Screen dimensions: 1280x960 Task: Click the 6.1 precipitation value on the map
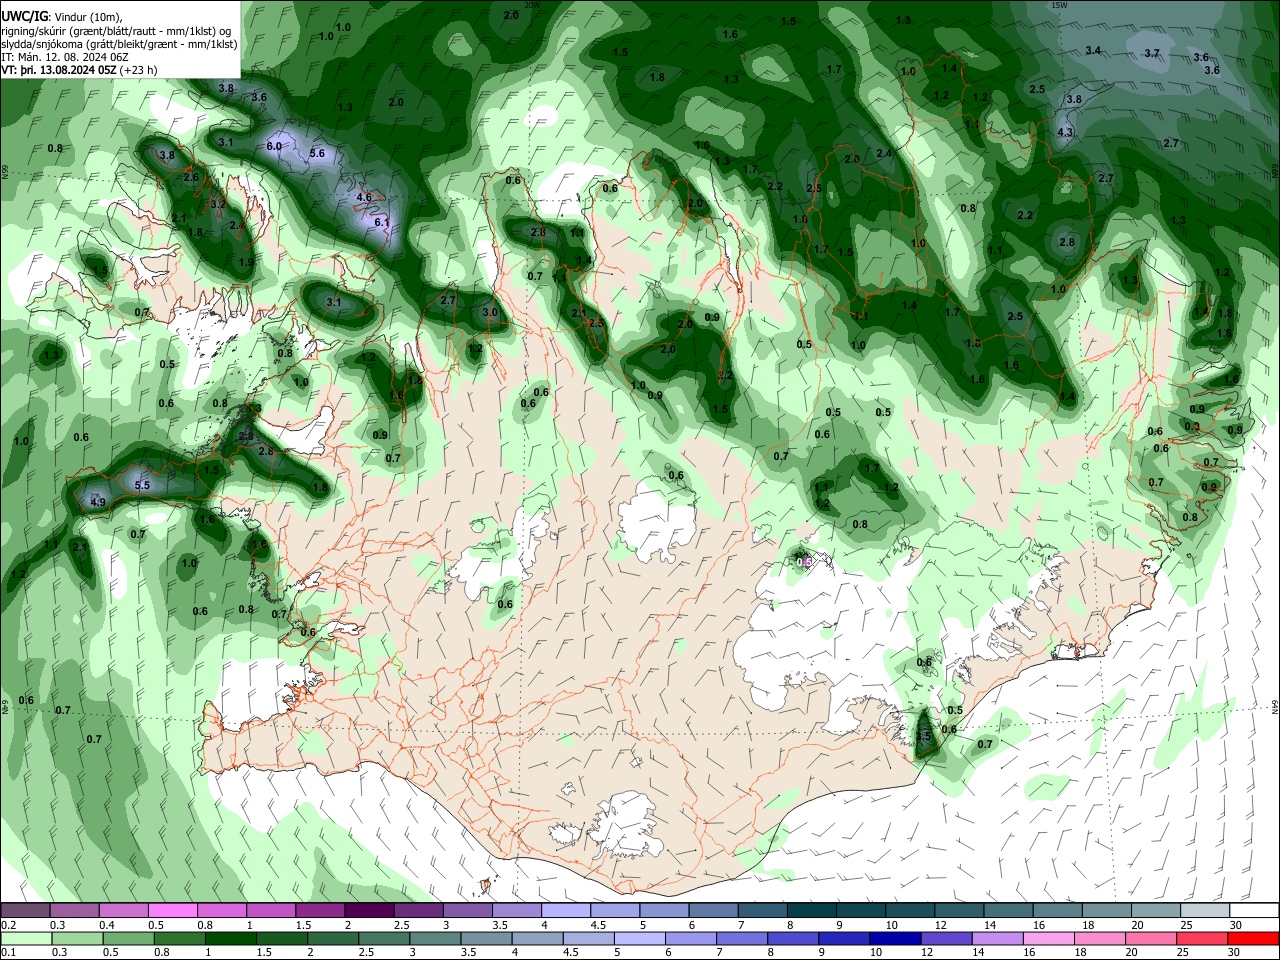coord(381,222)
